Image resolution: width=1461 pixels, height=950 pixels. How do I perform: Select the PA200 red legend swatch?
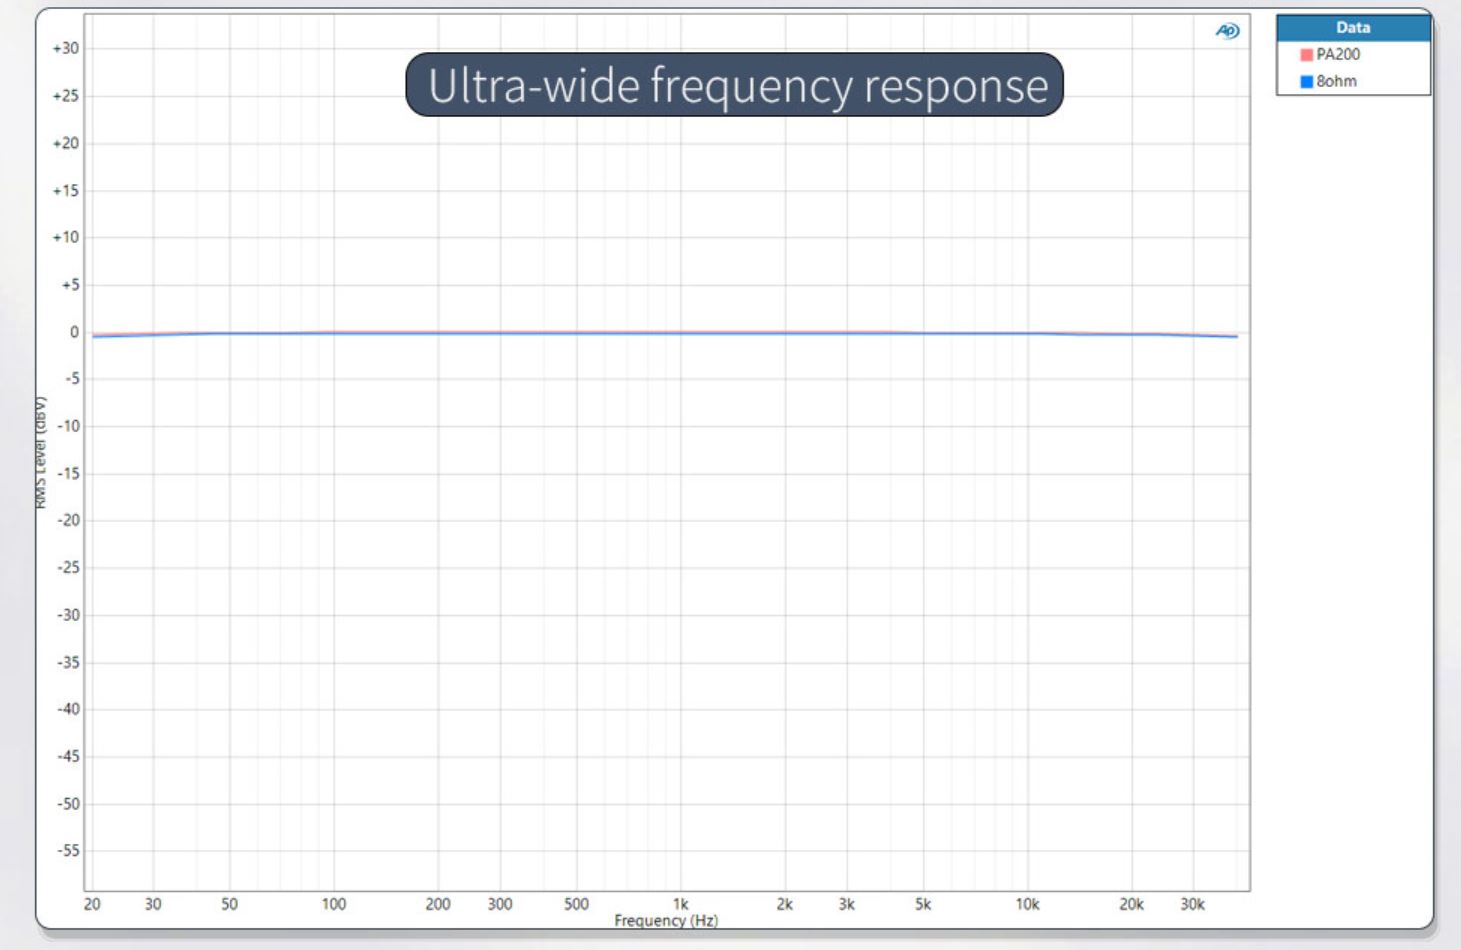click(x=1305, y=55)
